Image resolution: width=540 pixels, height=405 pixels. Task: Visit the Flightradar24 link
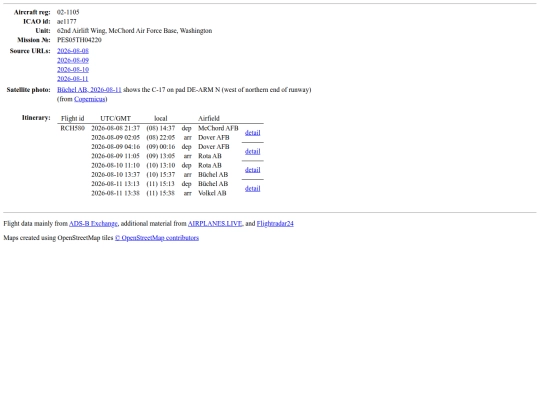[275, 224]
